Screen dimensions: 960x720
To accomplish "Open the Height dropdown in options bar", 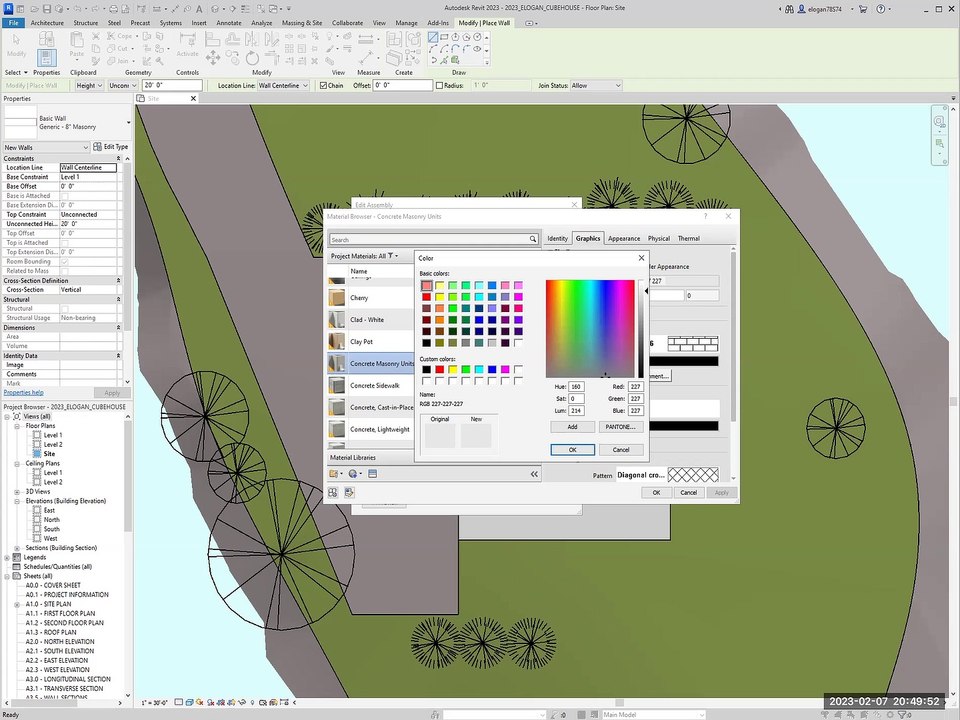I will coord(89,86).
